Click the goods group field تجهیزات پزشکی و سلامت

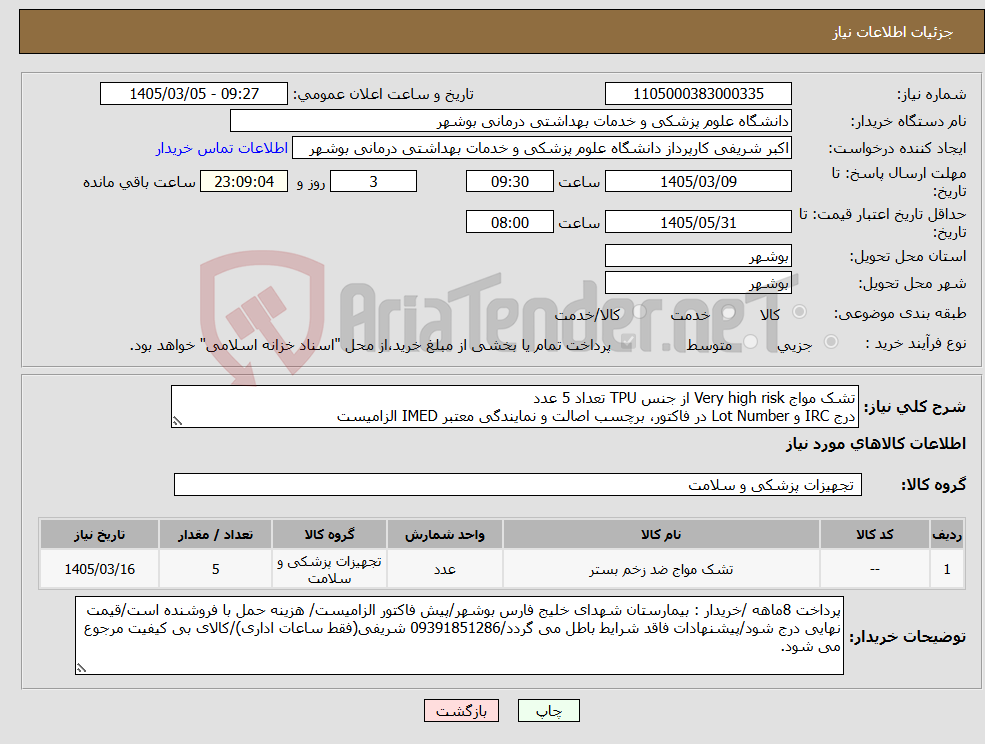pyautogui.click(x=518, y=484)
